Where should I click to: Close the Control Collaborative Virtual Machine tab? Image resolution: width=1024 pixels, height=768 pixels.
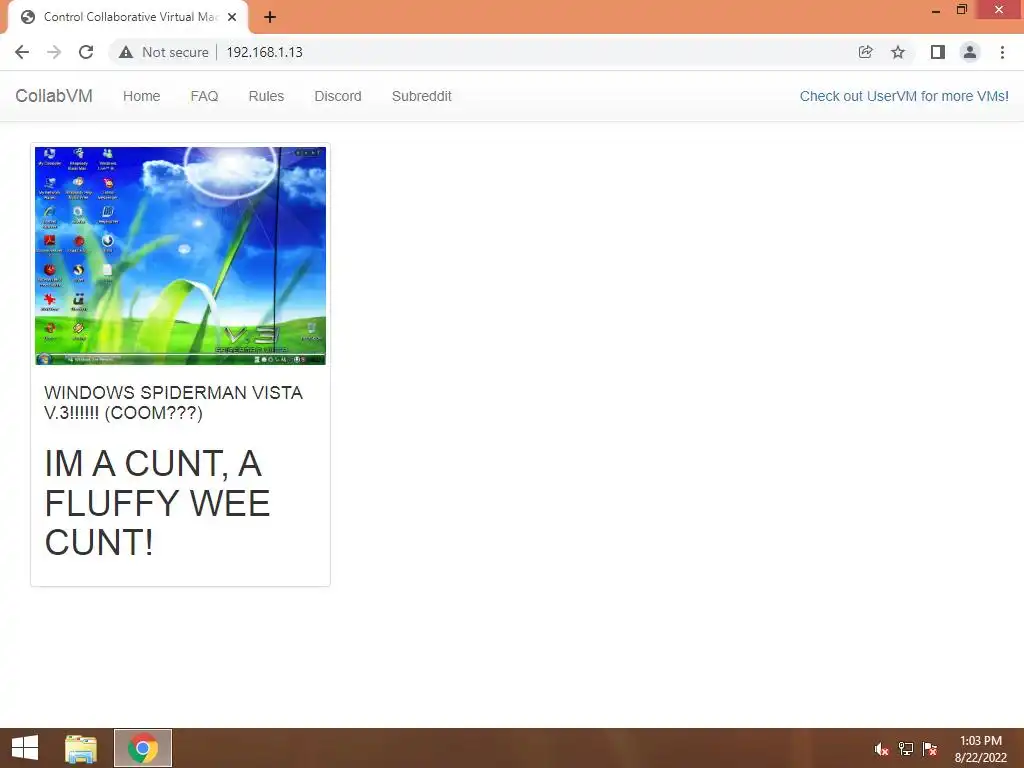[232, 17]
